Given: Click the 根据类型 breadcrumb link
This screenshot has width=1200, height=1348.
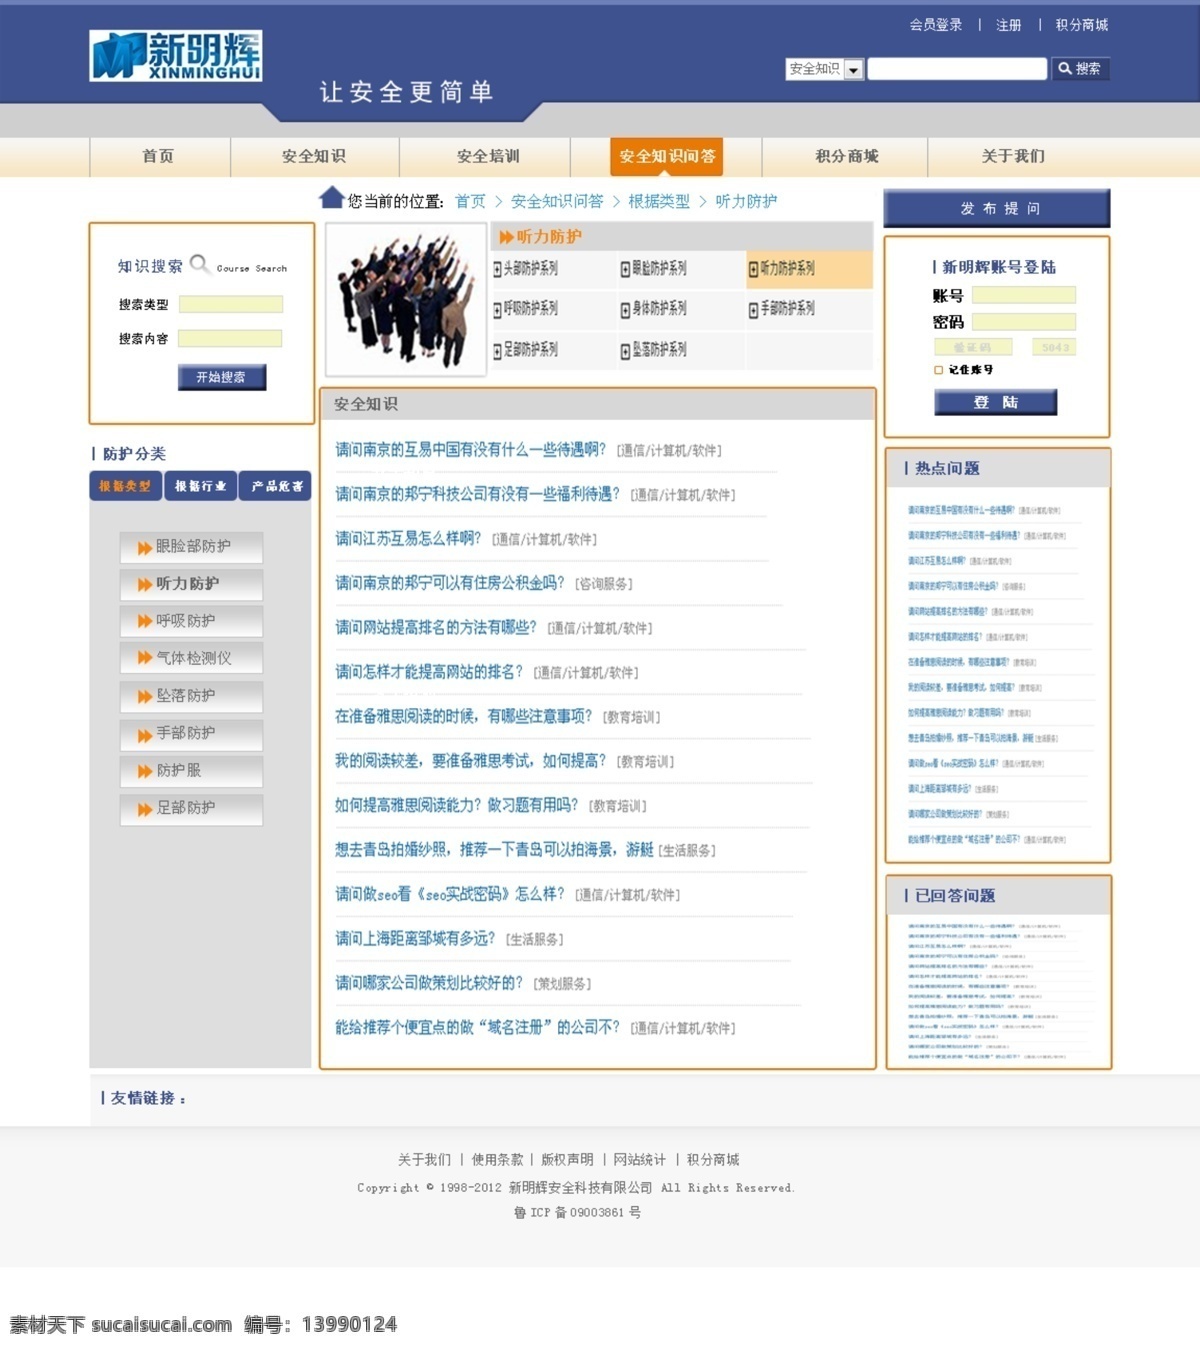Looking at the screenshot, I should coord(659,201).
